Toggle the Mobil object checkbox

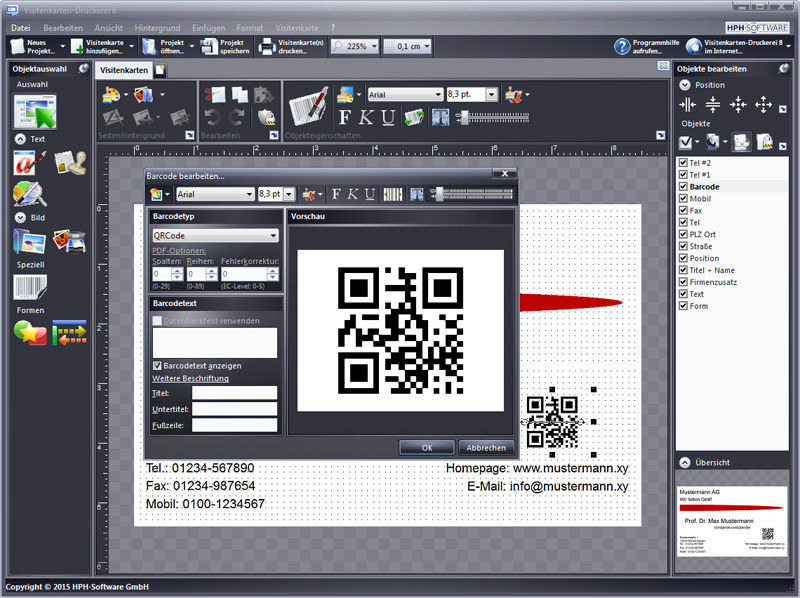(683, 198)
